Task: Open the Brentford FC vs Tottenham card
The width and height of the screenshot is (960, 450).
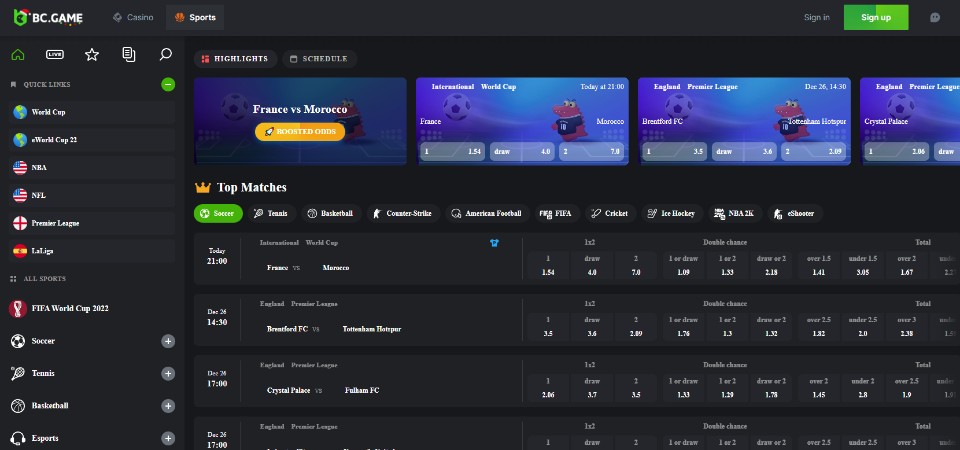Action: (744, 121)
